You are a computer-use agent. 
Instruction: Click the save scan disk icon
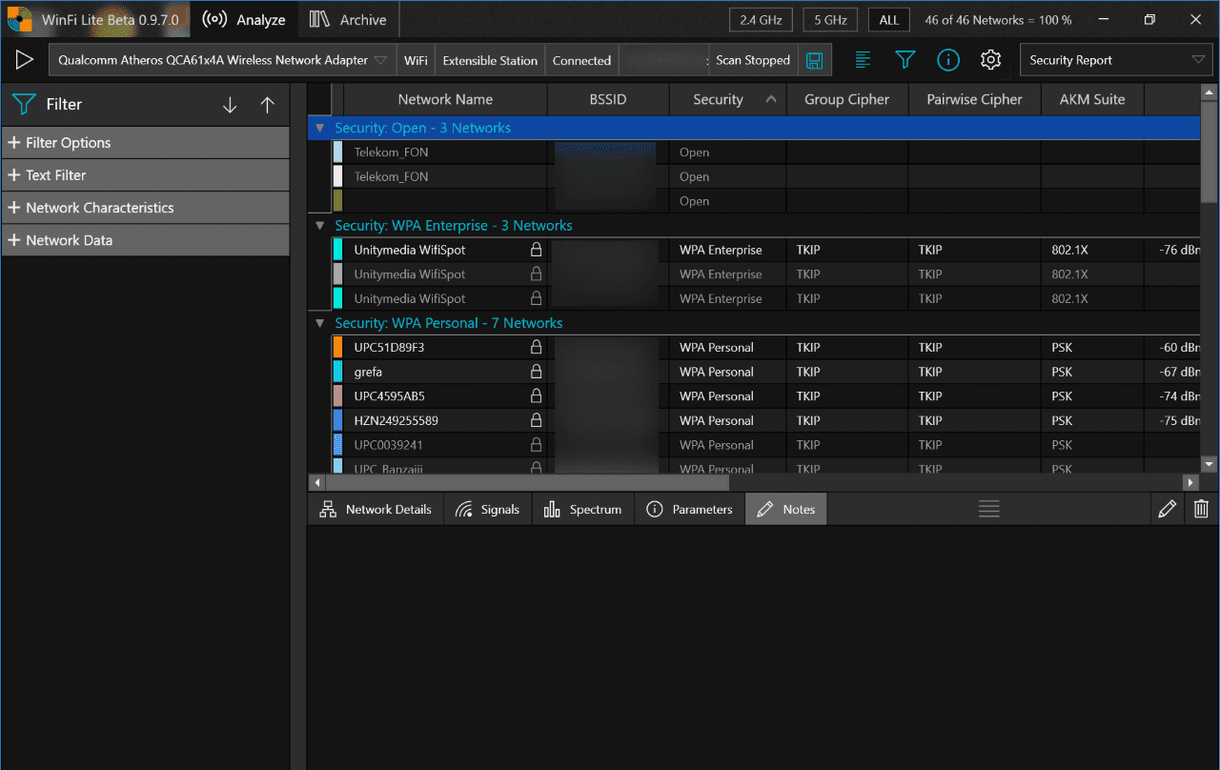point(815,60)
